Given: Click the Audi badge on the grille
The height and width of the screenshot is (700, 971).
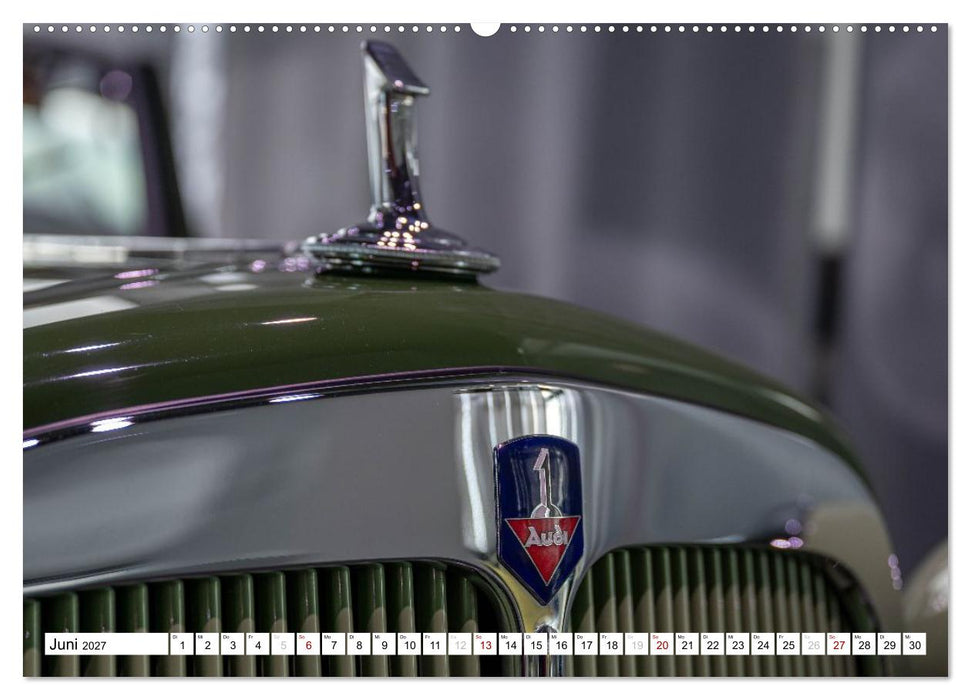Looking at the screenshot, I should point(539,519).
